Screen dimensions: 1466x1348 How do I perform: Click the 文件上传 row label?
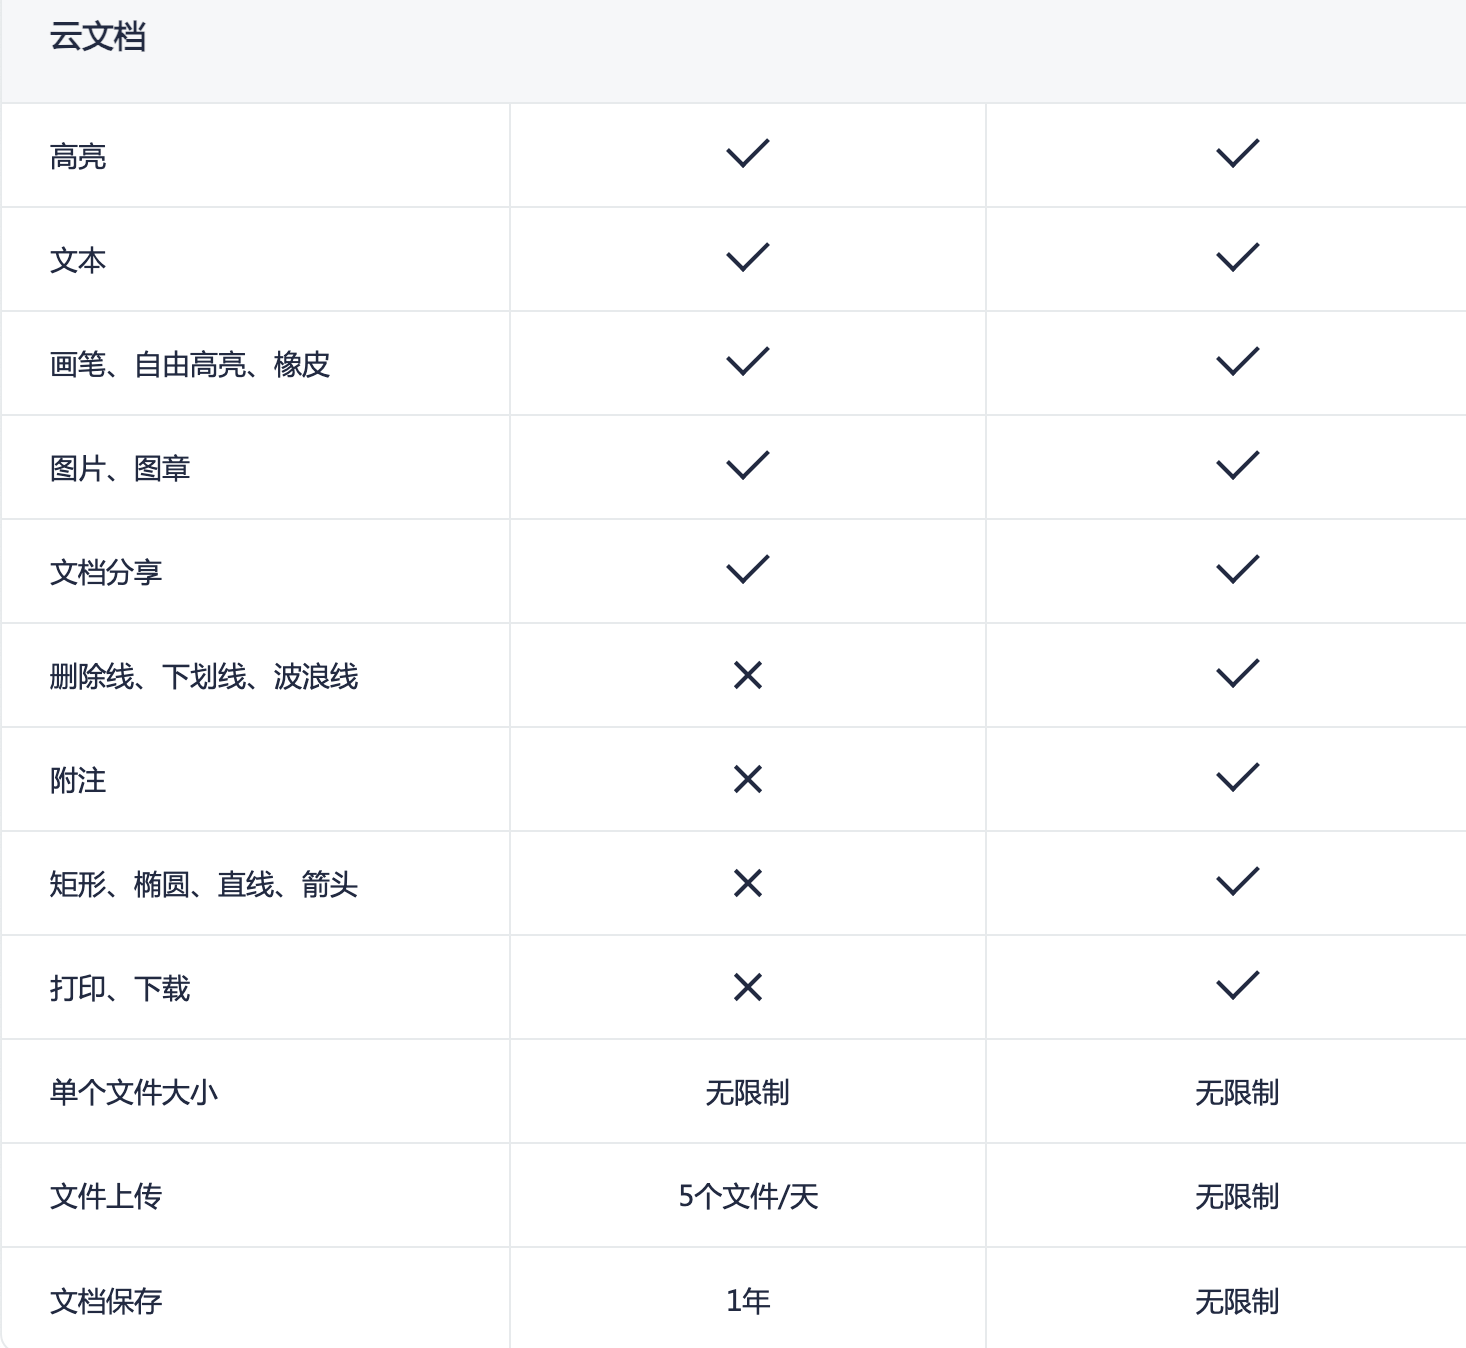pos(106,1196)
